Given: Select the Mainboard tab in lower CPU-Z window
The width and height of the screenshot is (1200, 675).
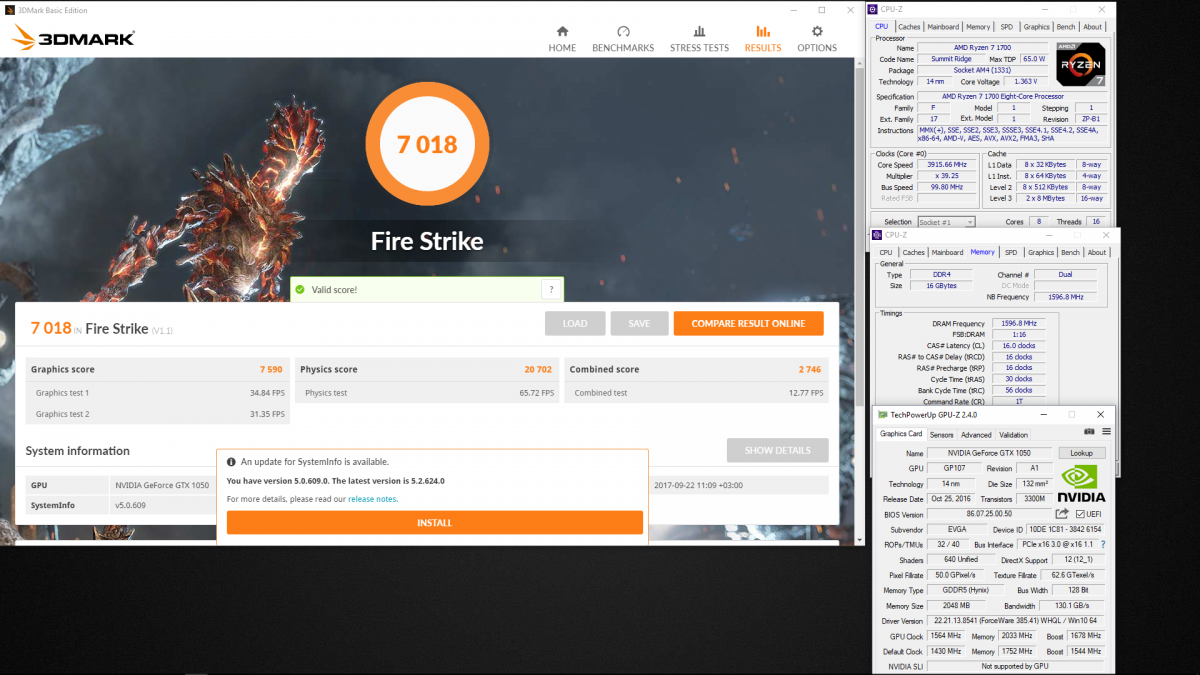Looking at the screenshot, I should coord(947,252).
